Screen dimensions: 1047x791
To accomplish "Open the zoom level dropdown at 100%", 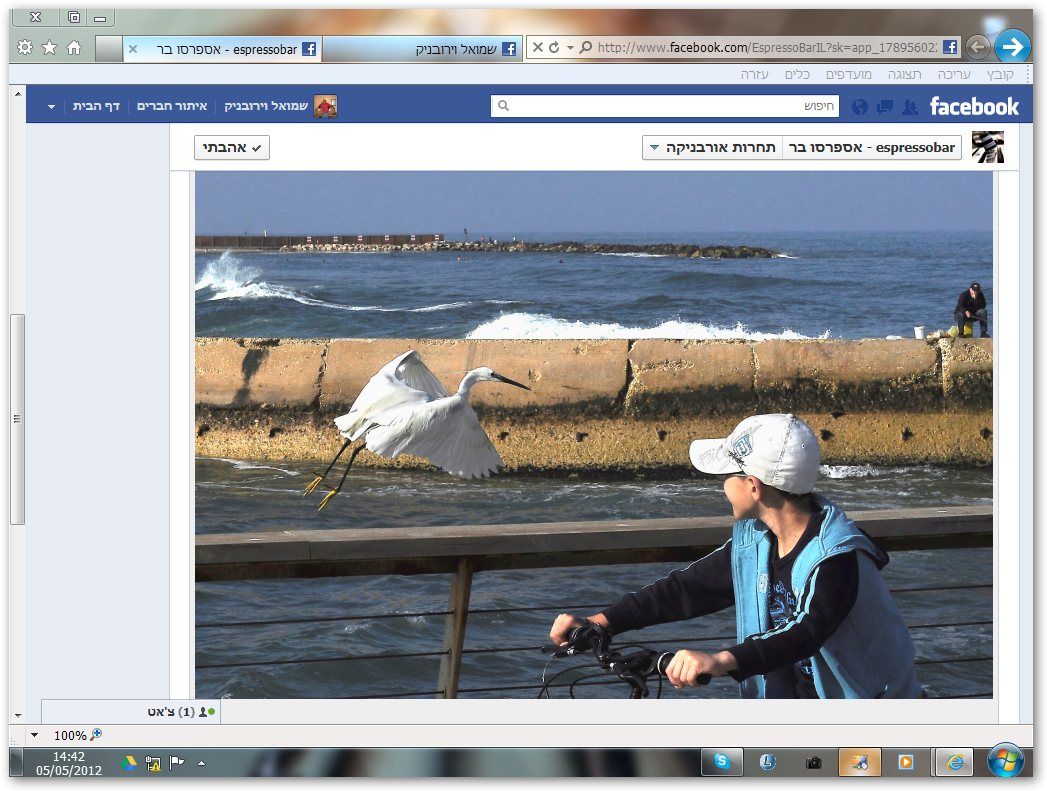I will [35, 735].
